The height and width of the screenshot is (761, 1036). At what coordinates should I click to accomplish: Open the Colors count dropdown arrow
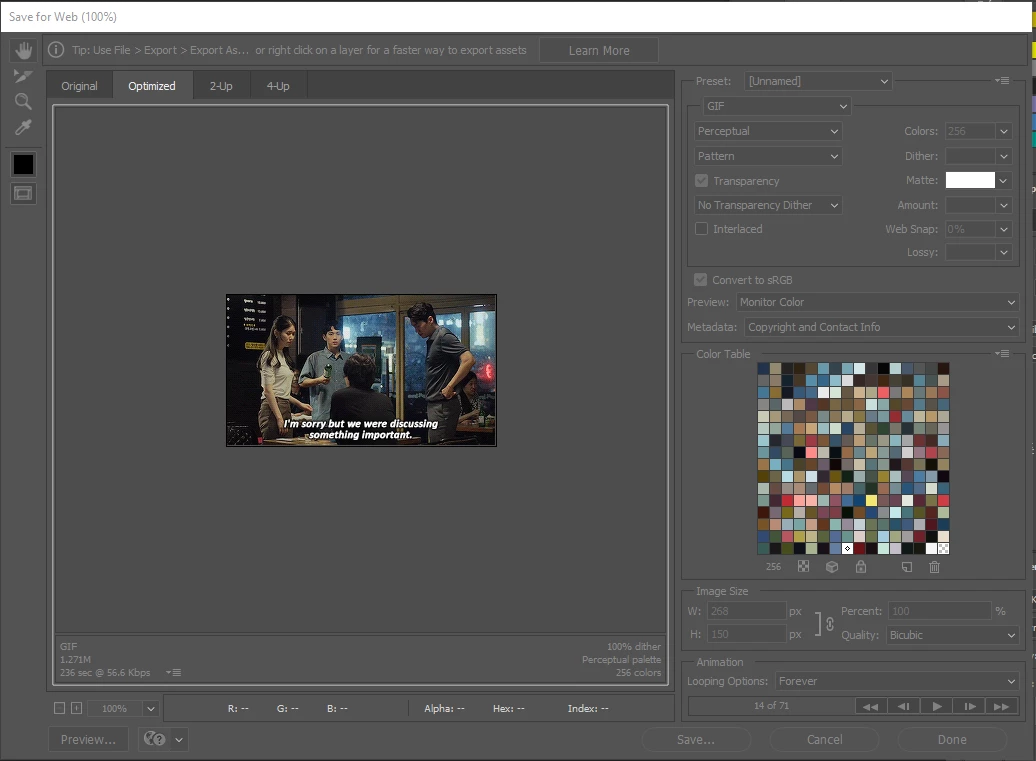pyautogui.click(x=1004, y=131)
